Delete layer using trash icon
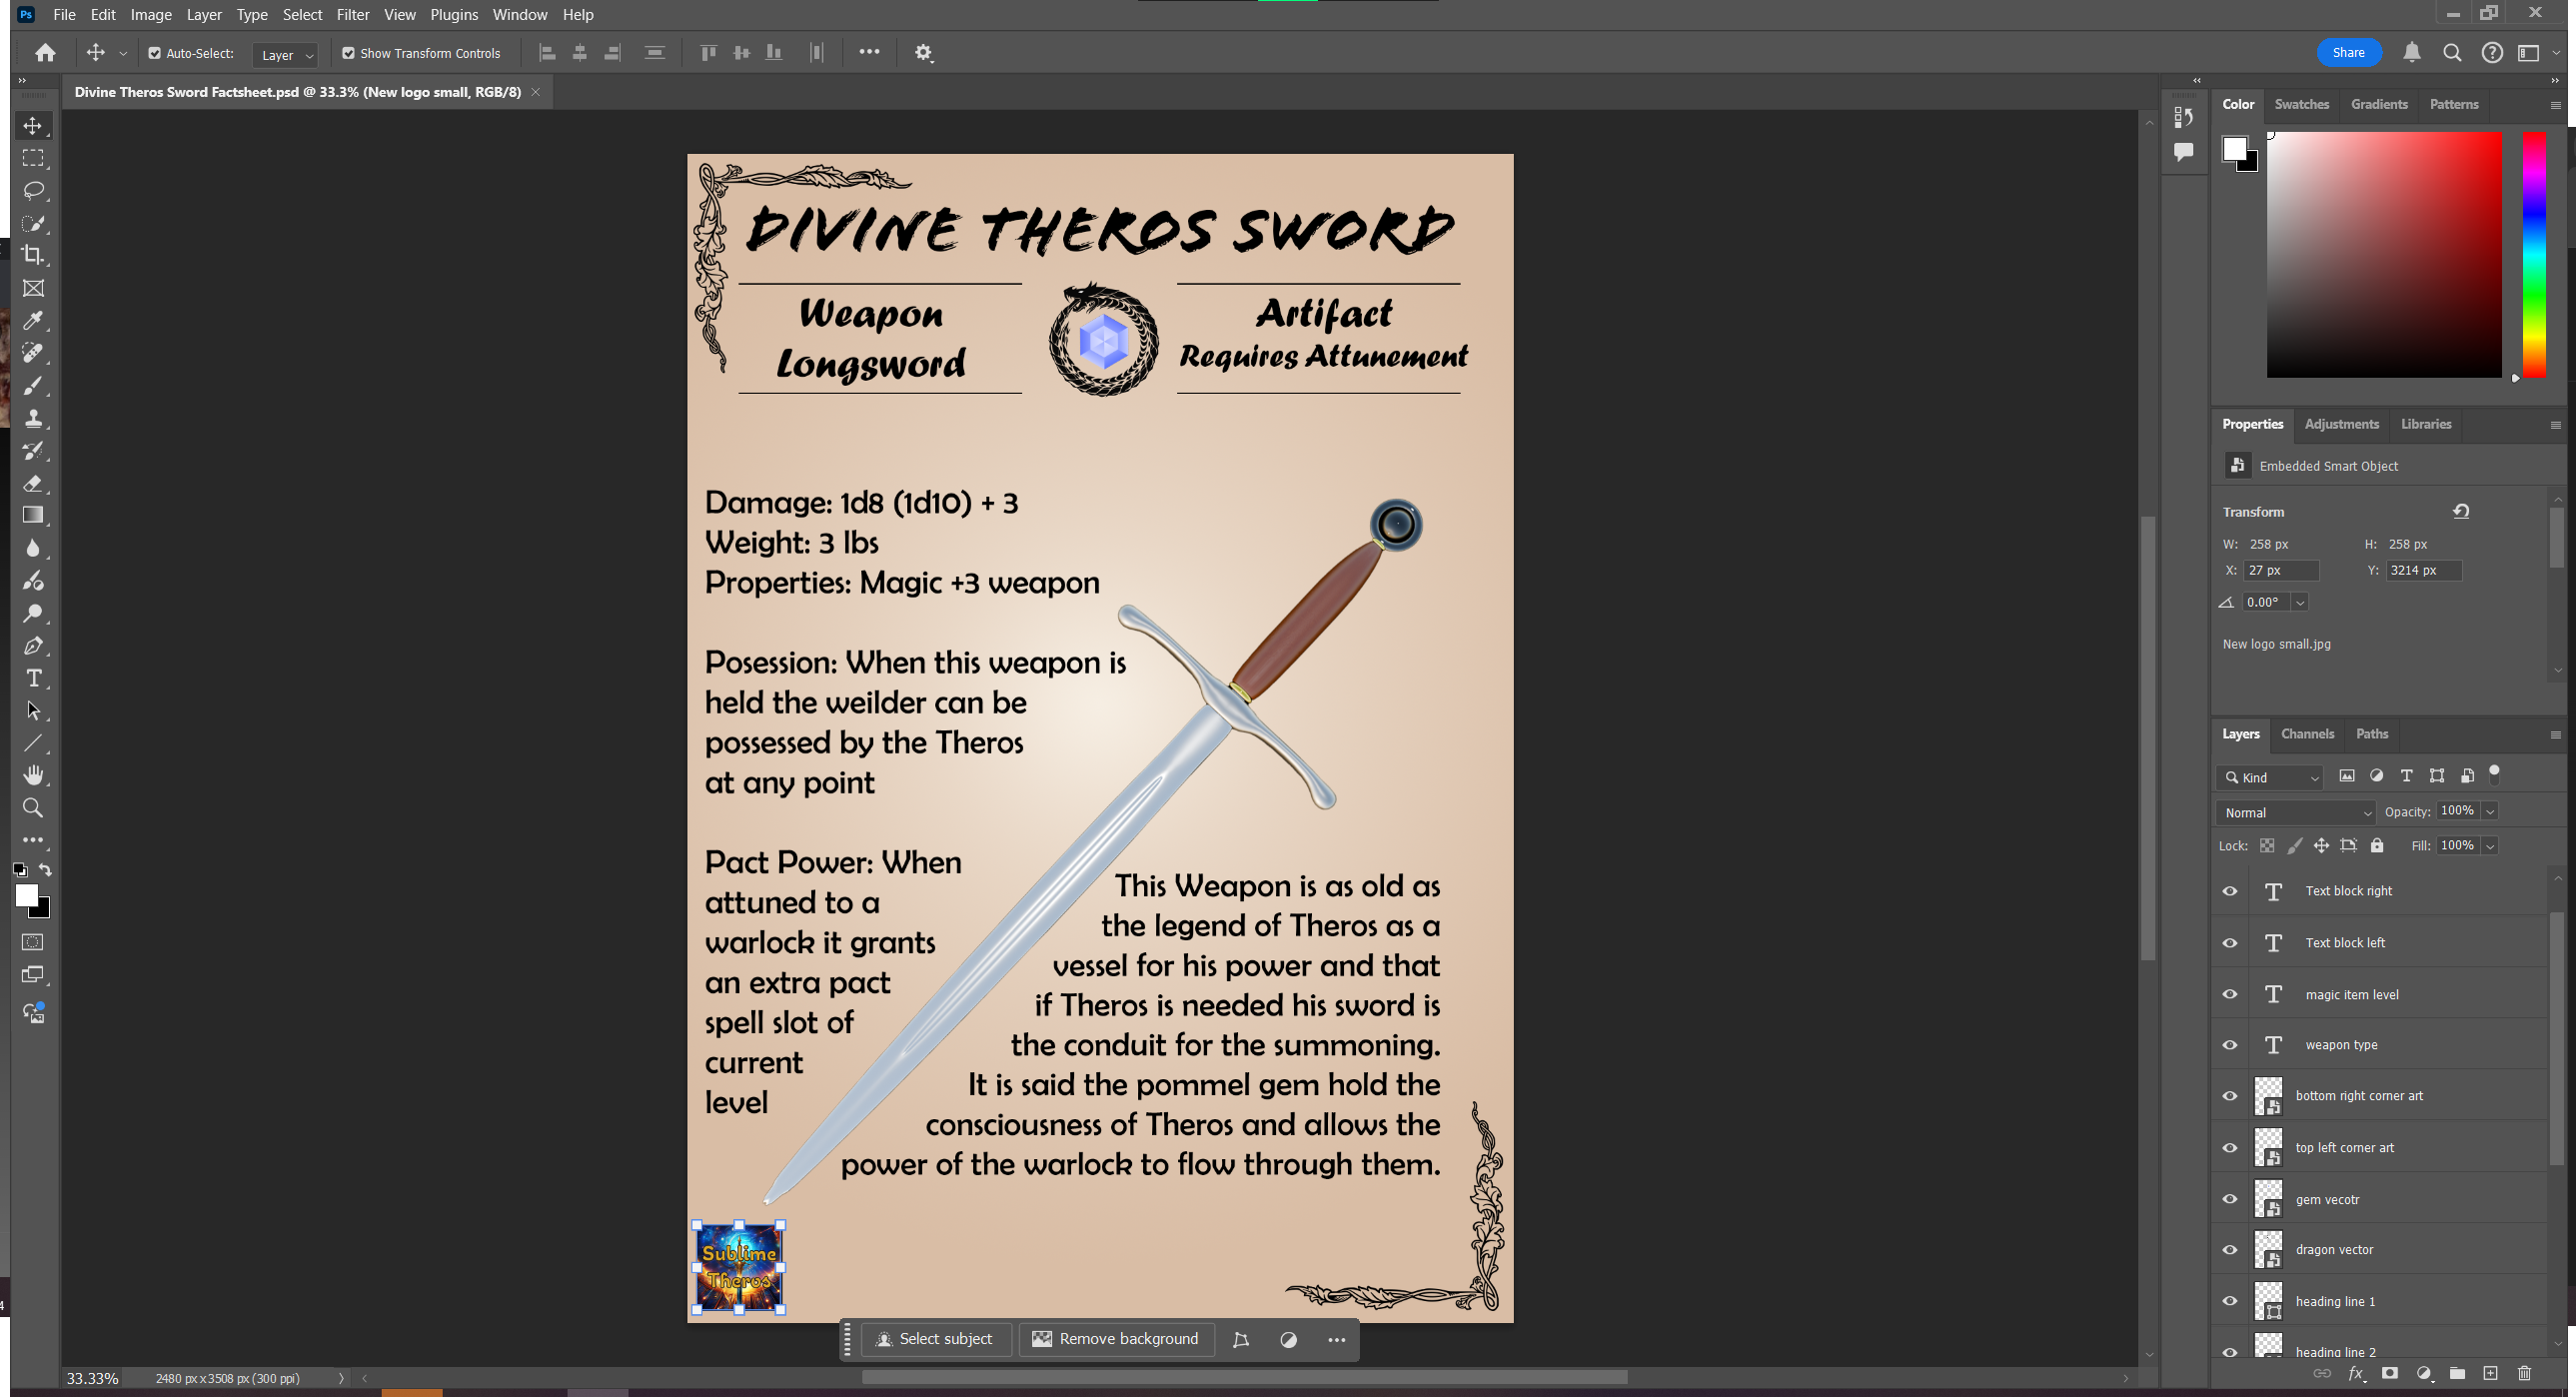This screenshot has width=2576, height=1397. [x=2524, y=1374]
